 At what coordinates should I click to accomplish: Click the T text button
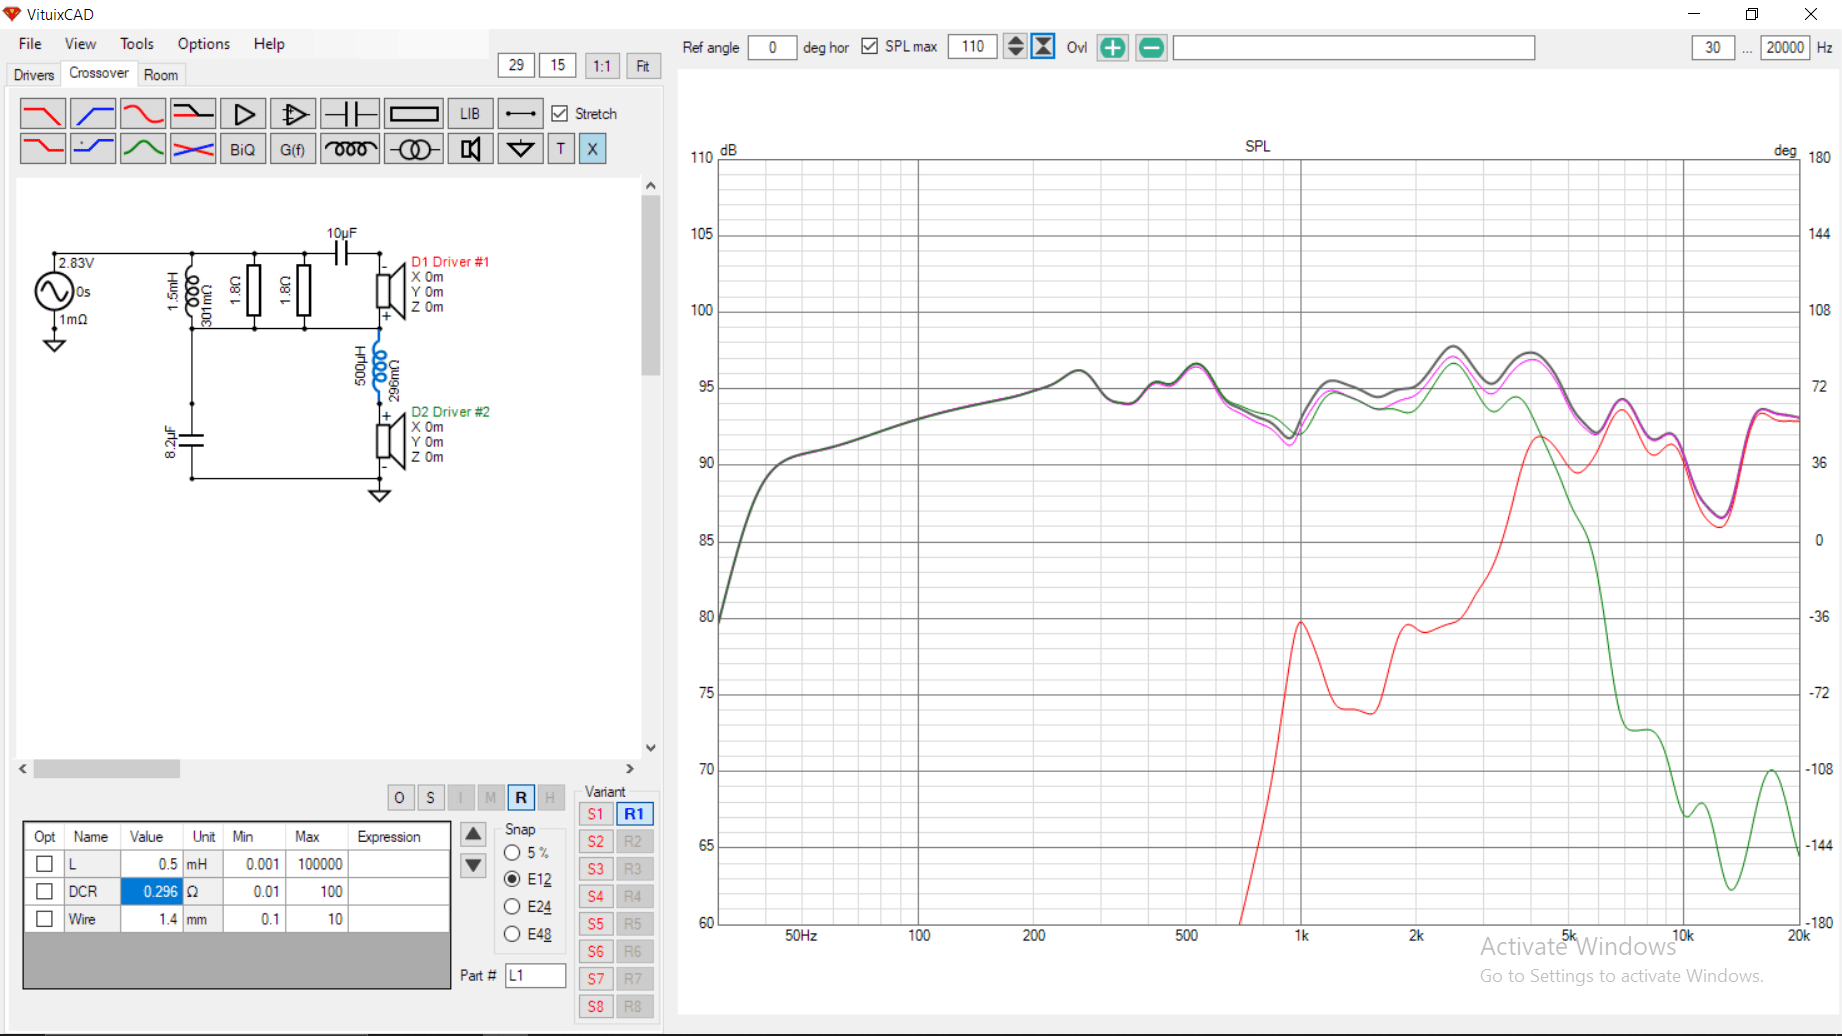click(x=561, y=149)
